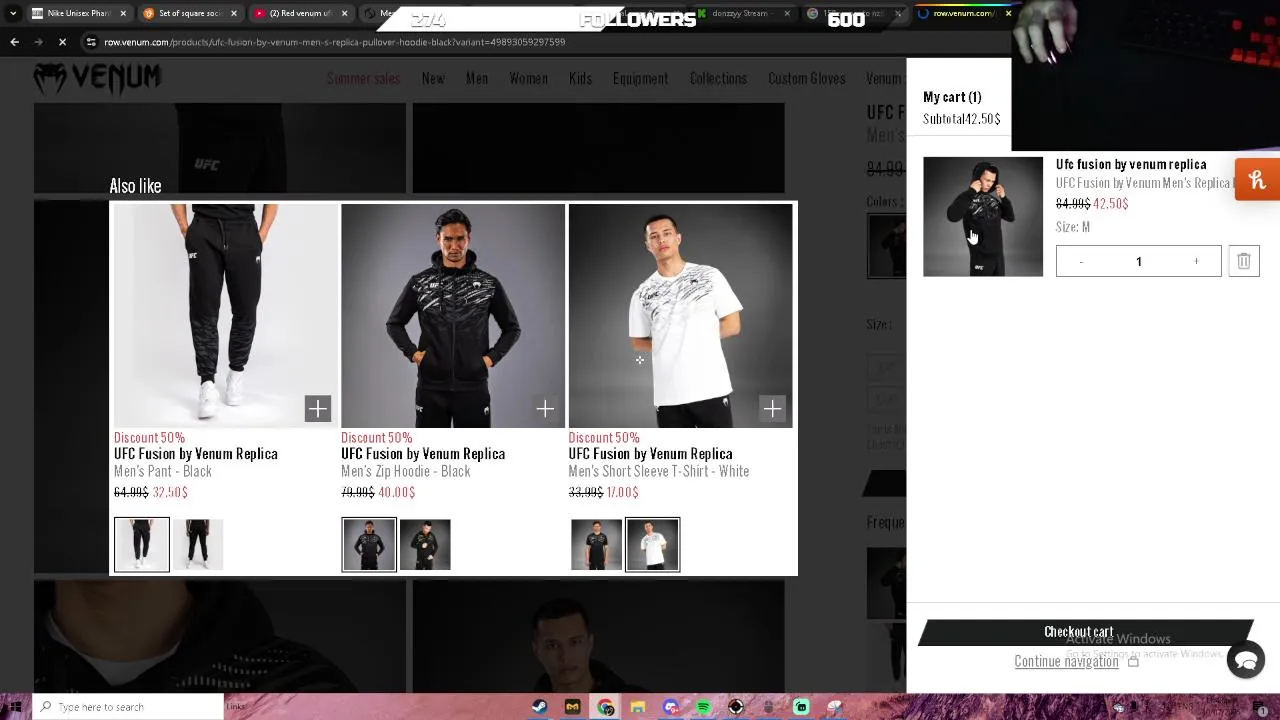The height and width of the screenshot is (720, 1280).
Task: Add Men's Zip Hoodie via plus icon
Action: point(545,408)
